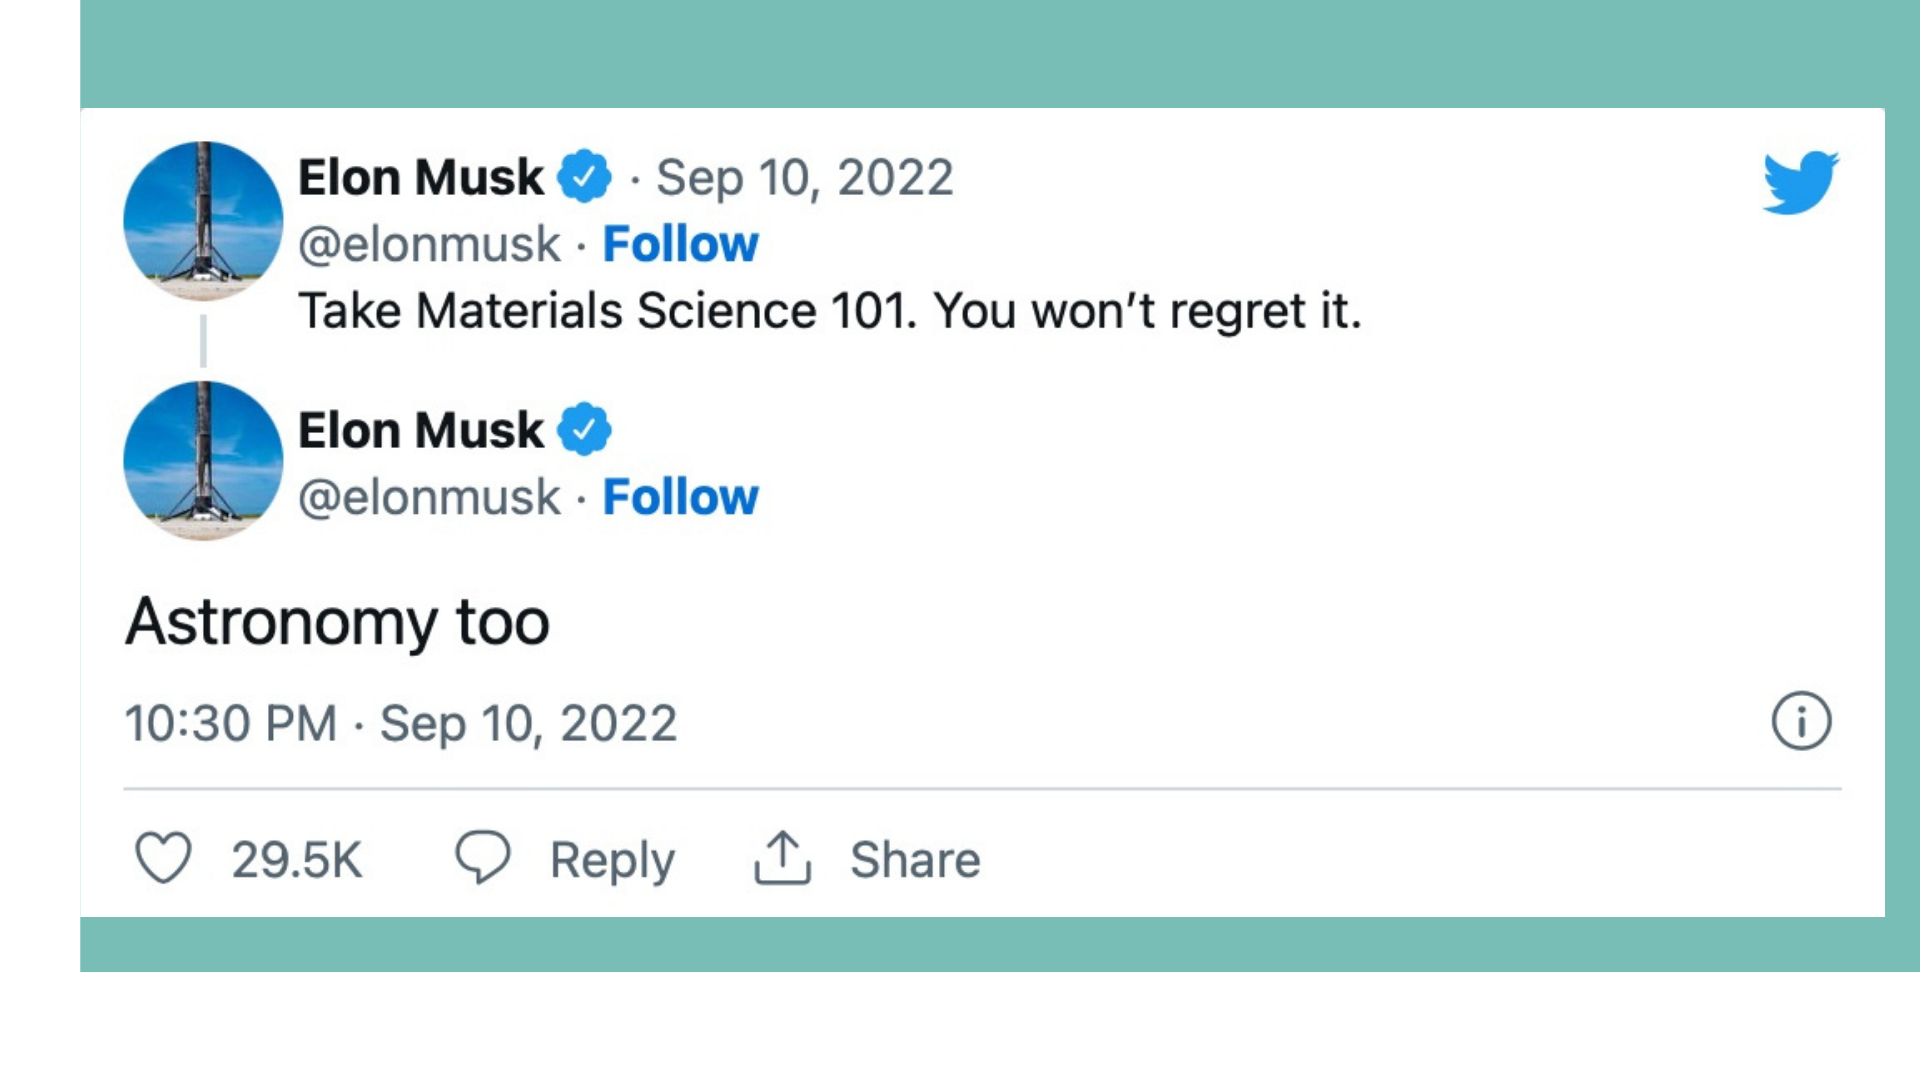Click the Share text label
1920x1080 pixels.
pyautogui.click(x=915, y=860)
